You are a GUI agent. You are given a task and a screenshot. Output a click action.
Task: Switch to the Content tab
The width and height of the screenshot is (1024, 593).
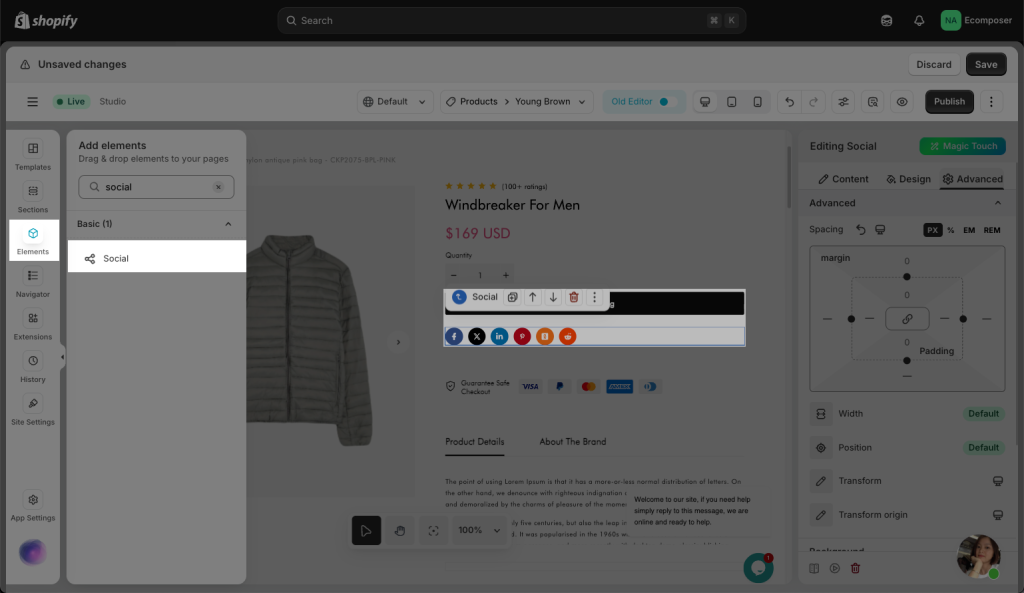point(843,179)
